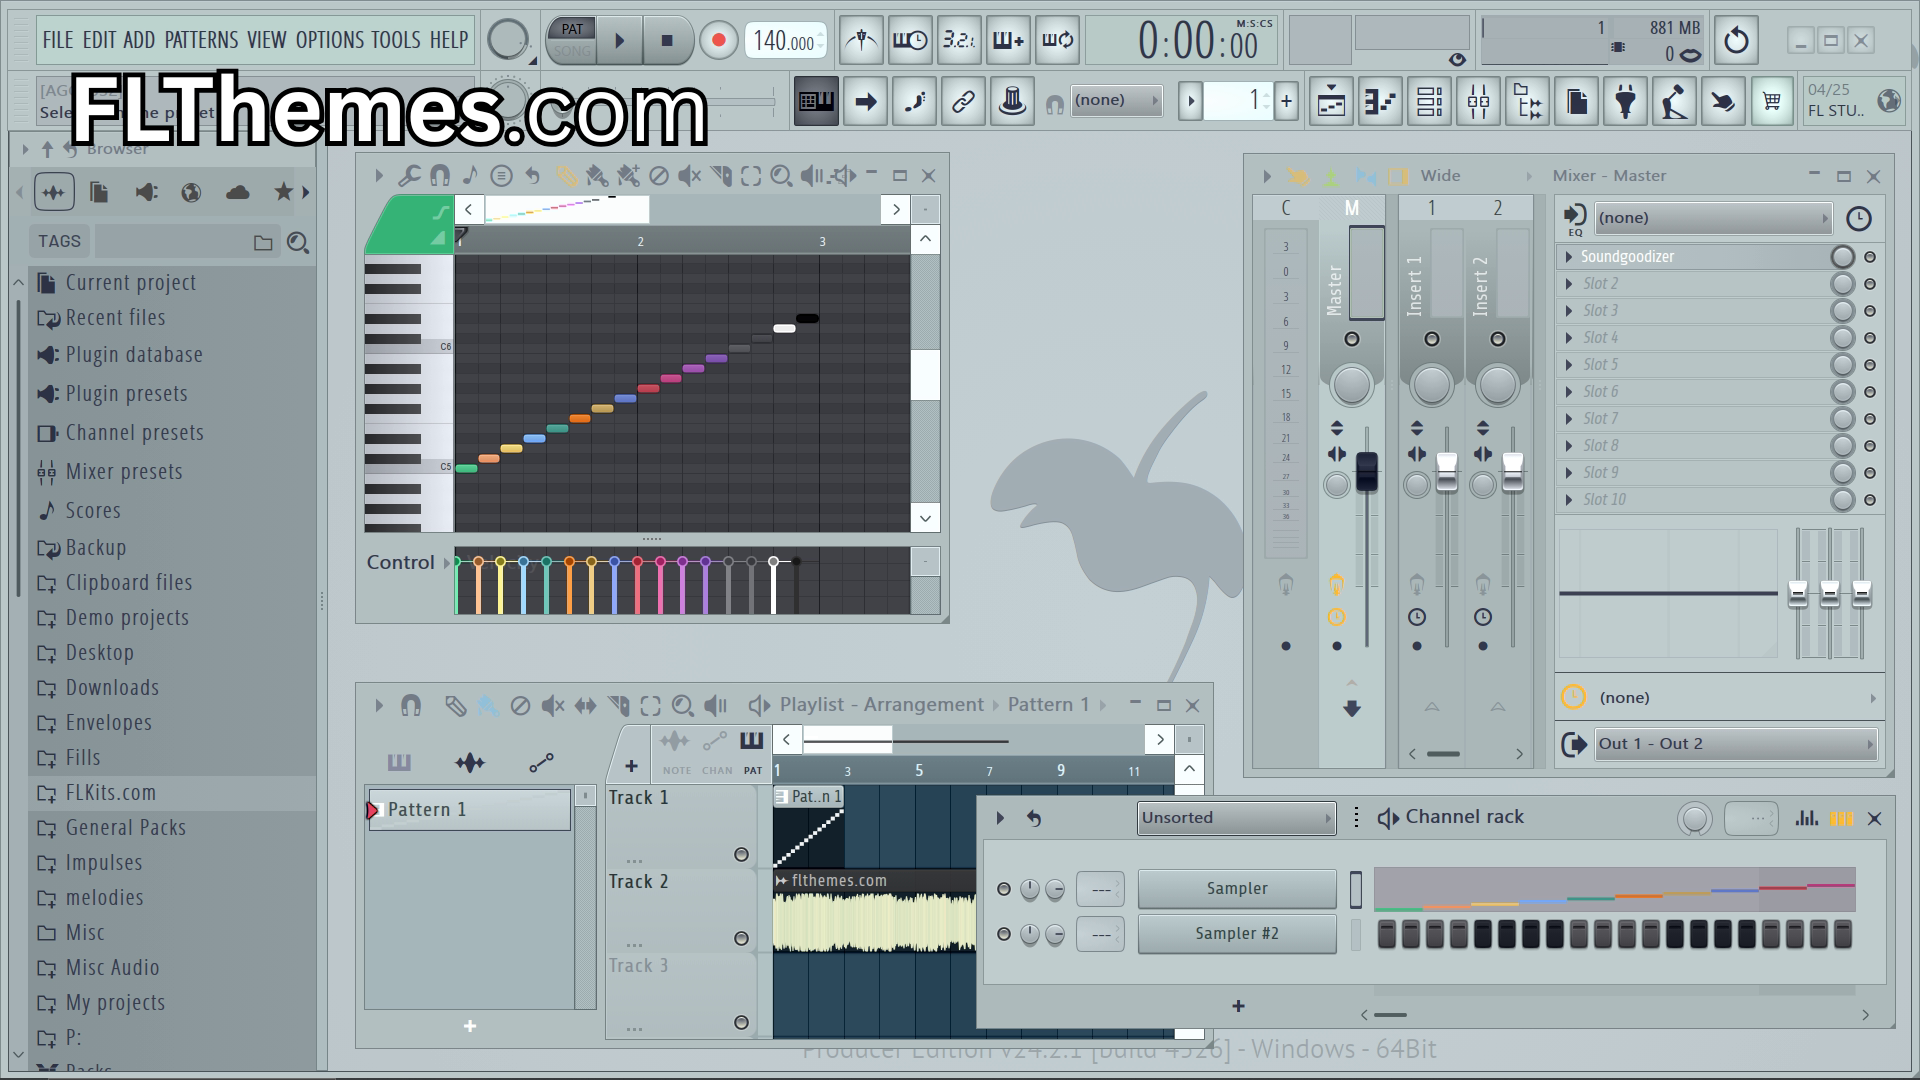Screen dimensions: 1920x1080
Task: Open the PATTERNS menu
Action: [201, 40]
